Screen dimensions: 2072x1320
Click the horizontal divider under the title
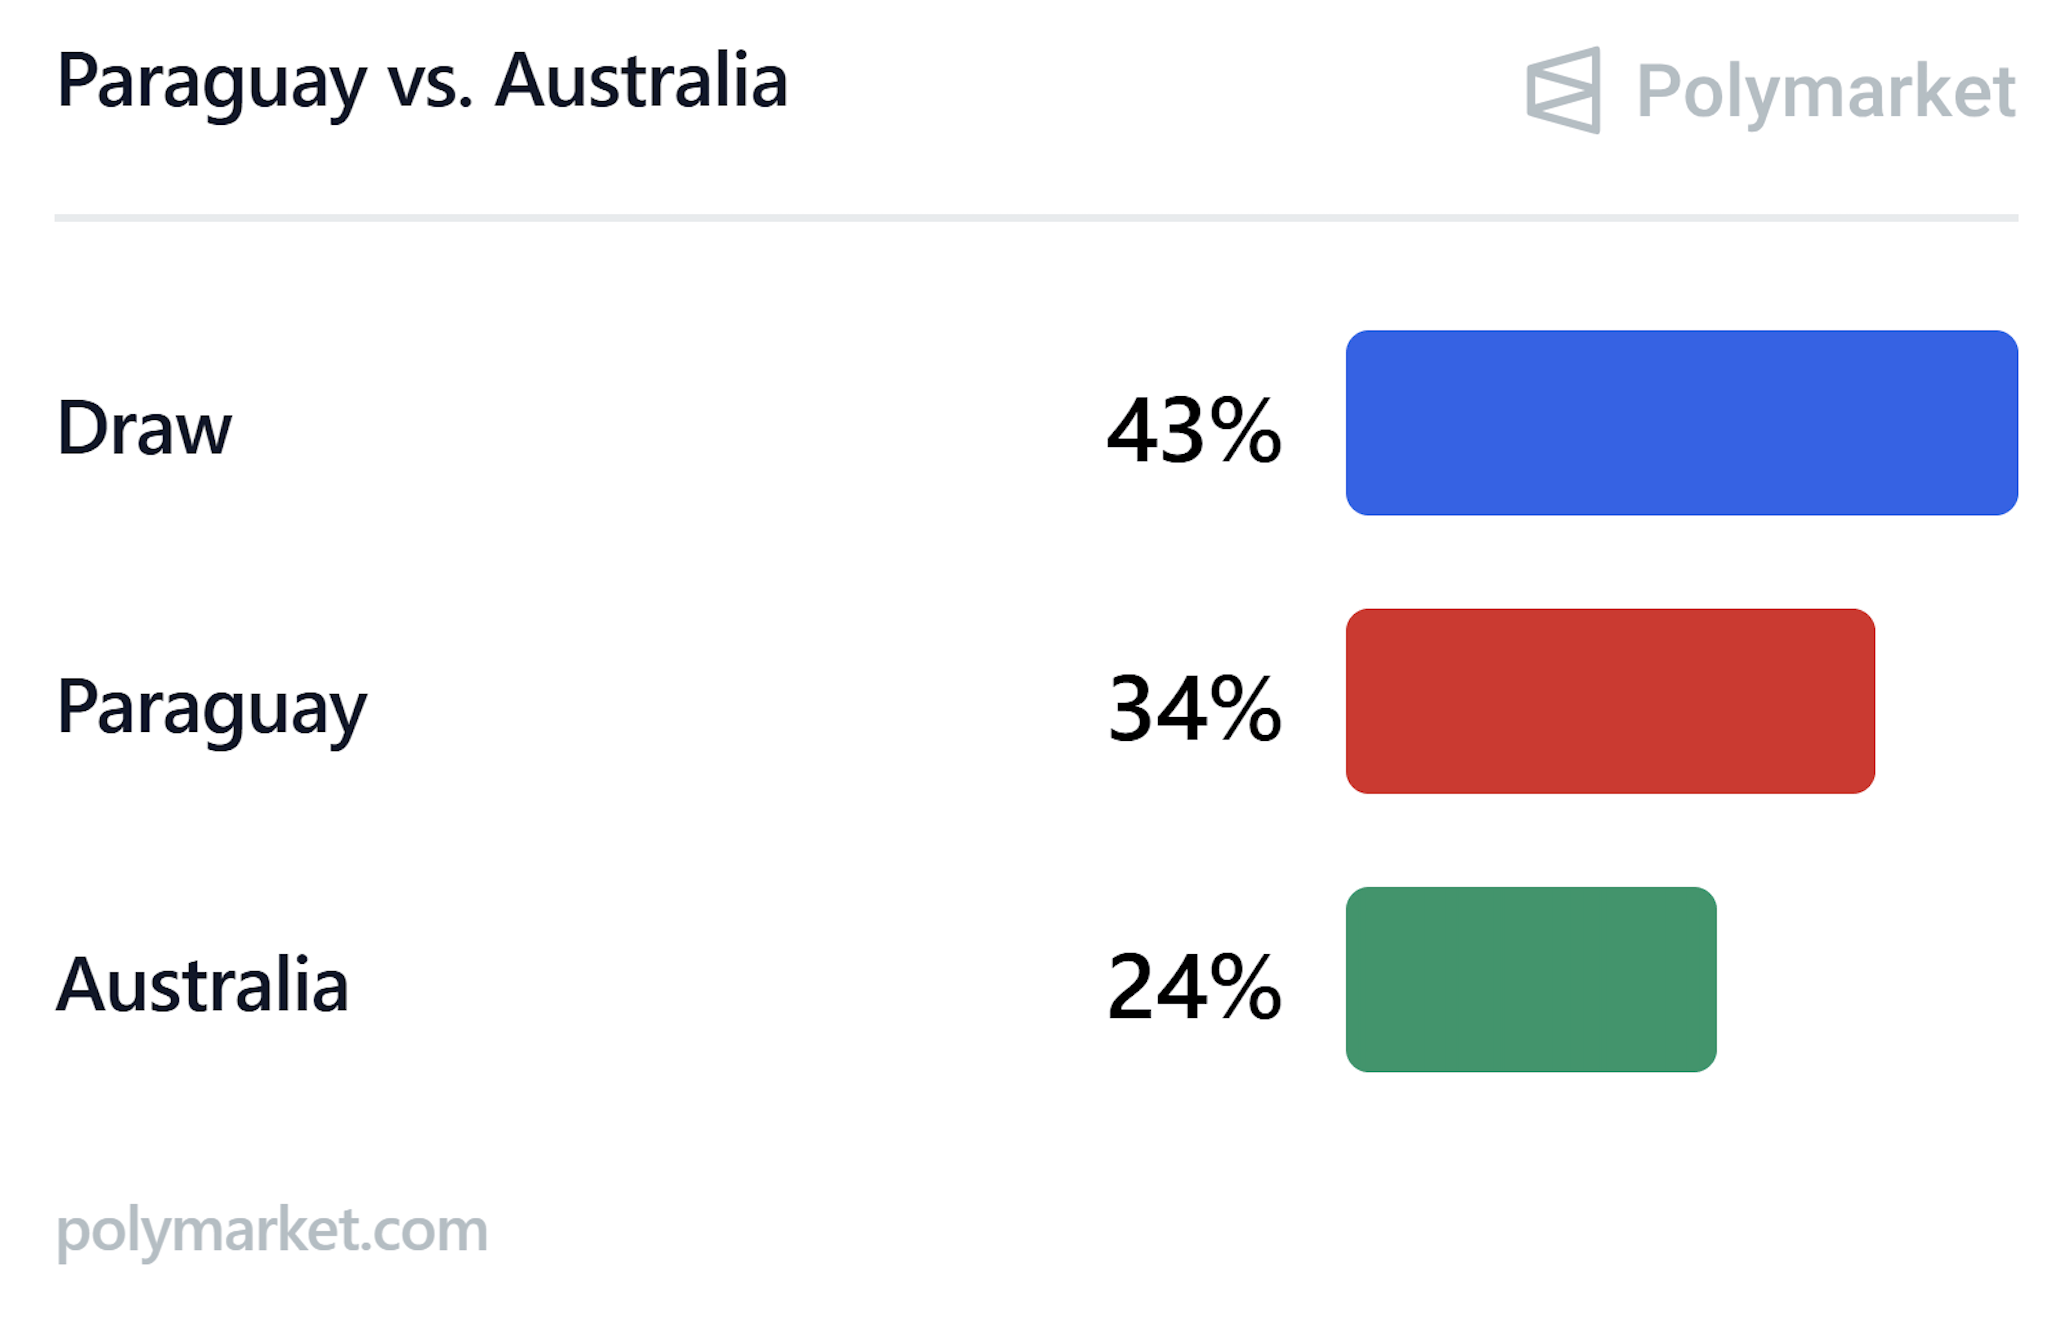point(1036,217)
